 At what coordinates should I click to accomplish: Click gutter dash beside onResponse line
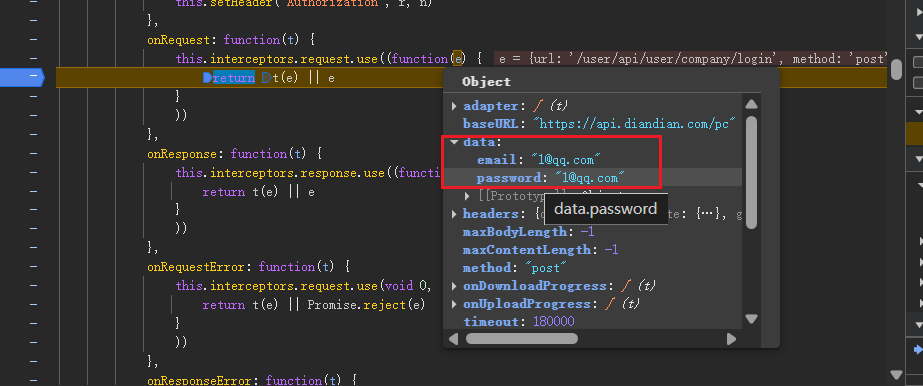click(x=33, y=154)
